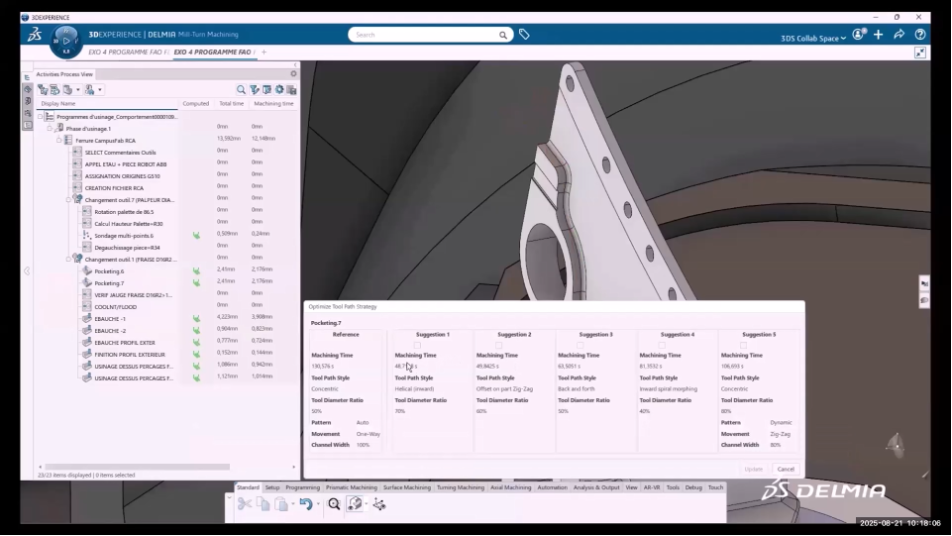Check the Suggestion 4 checkbox

(662, 345)
